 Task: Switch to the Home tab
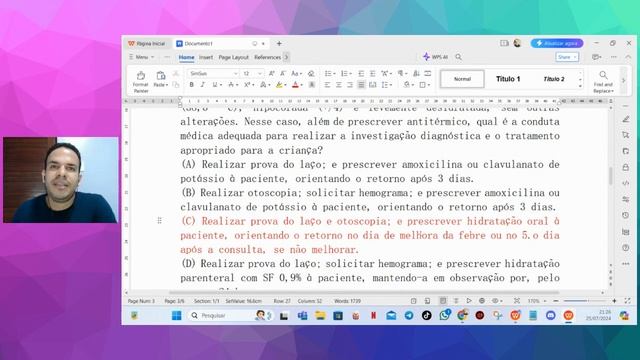187,57
